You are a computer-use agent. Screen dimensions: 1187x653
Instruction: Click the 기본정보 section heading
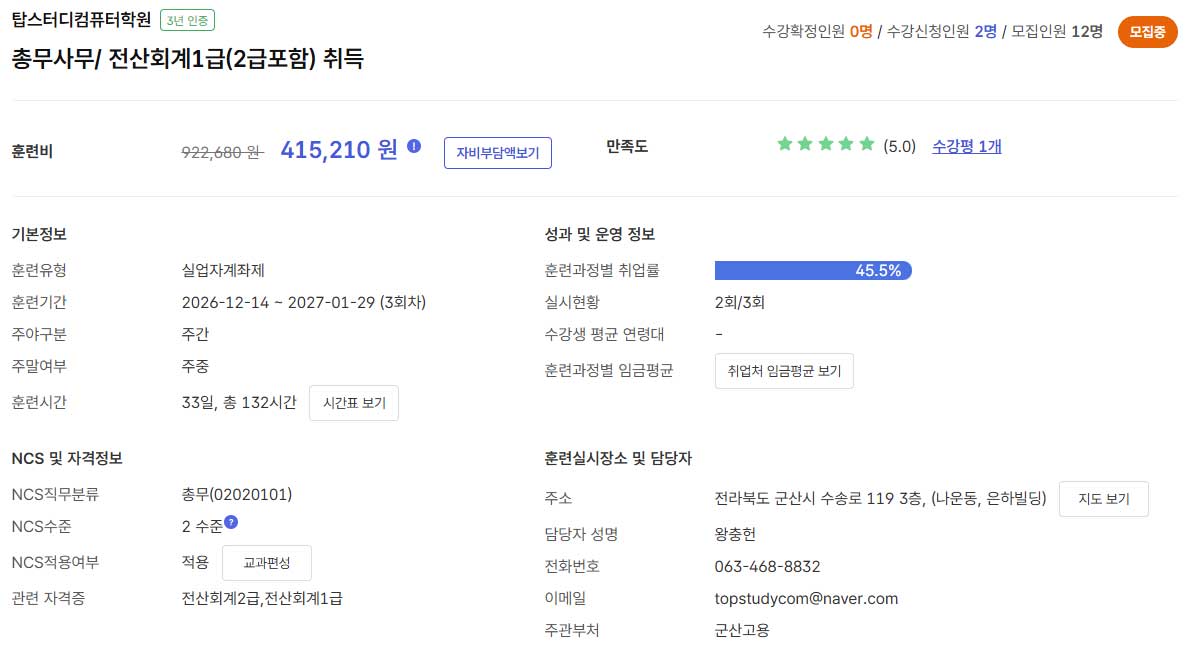pos(39,234)
